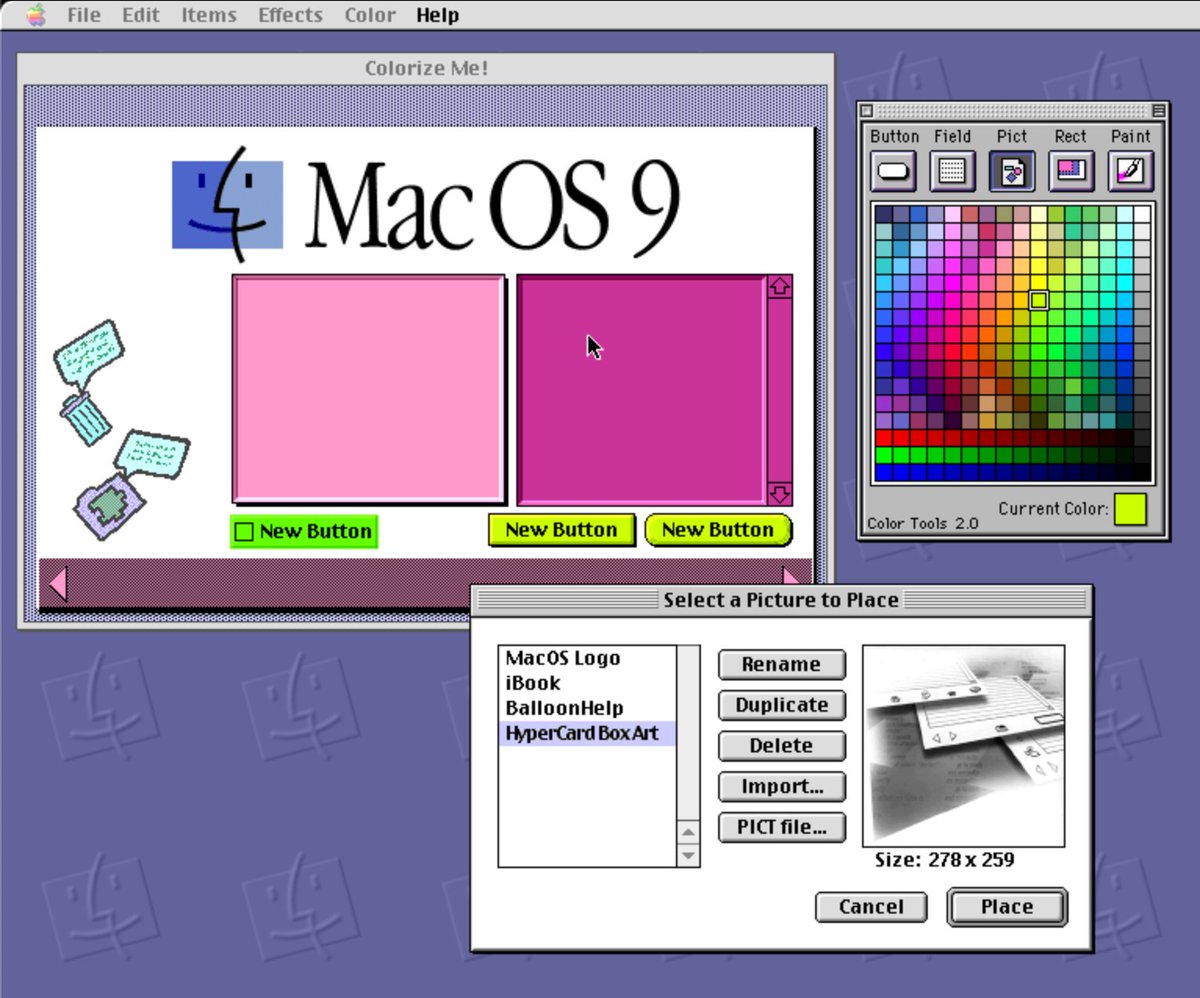
Task: Select the Field tool icon in Color Tools
Action: click(x=953, y=171)
